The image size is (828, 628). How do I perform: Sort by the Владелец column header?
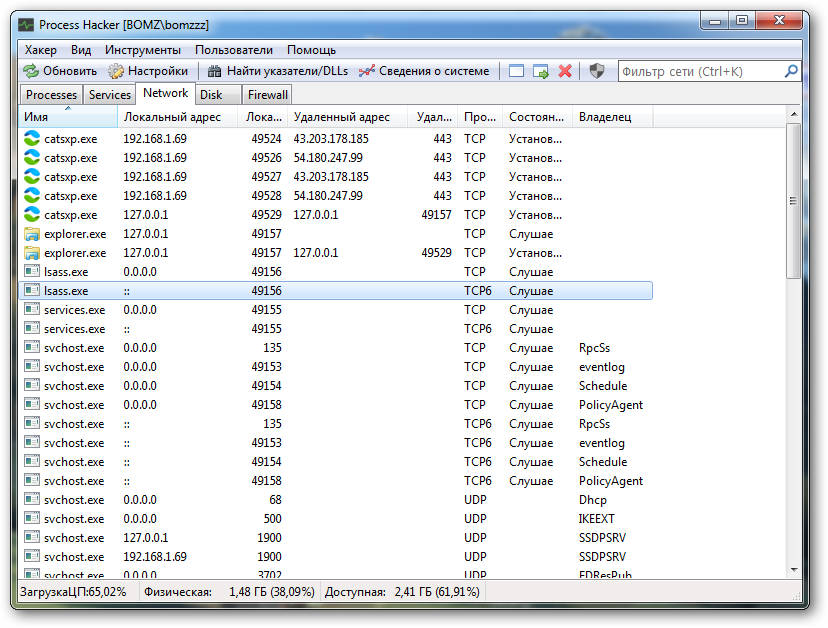(x=605, y=117)
